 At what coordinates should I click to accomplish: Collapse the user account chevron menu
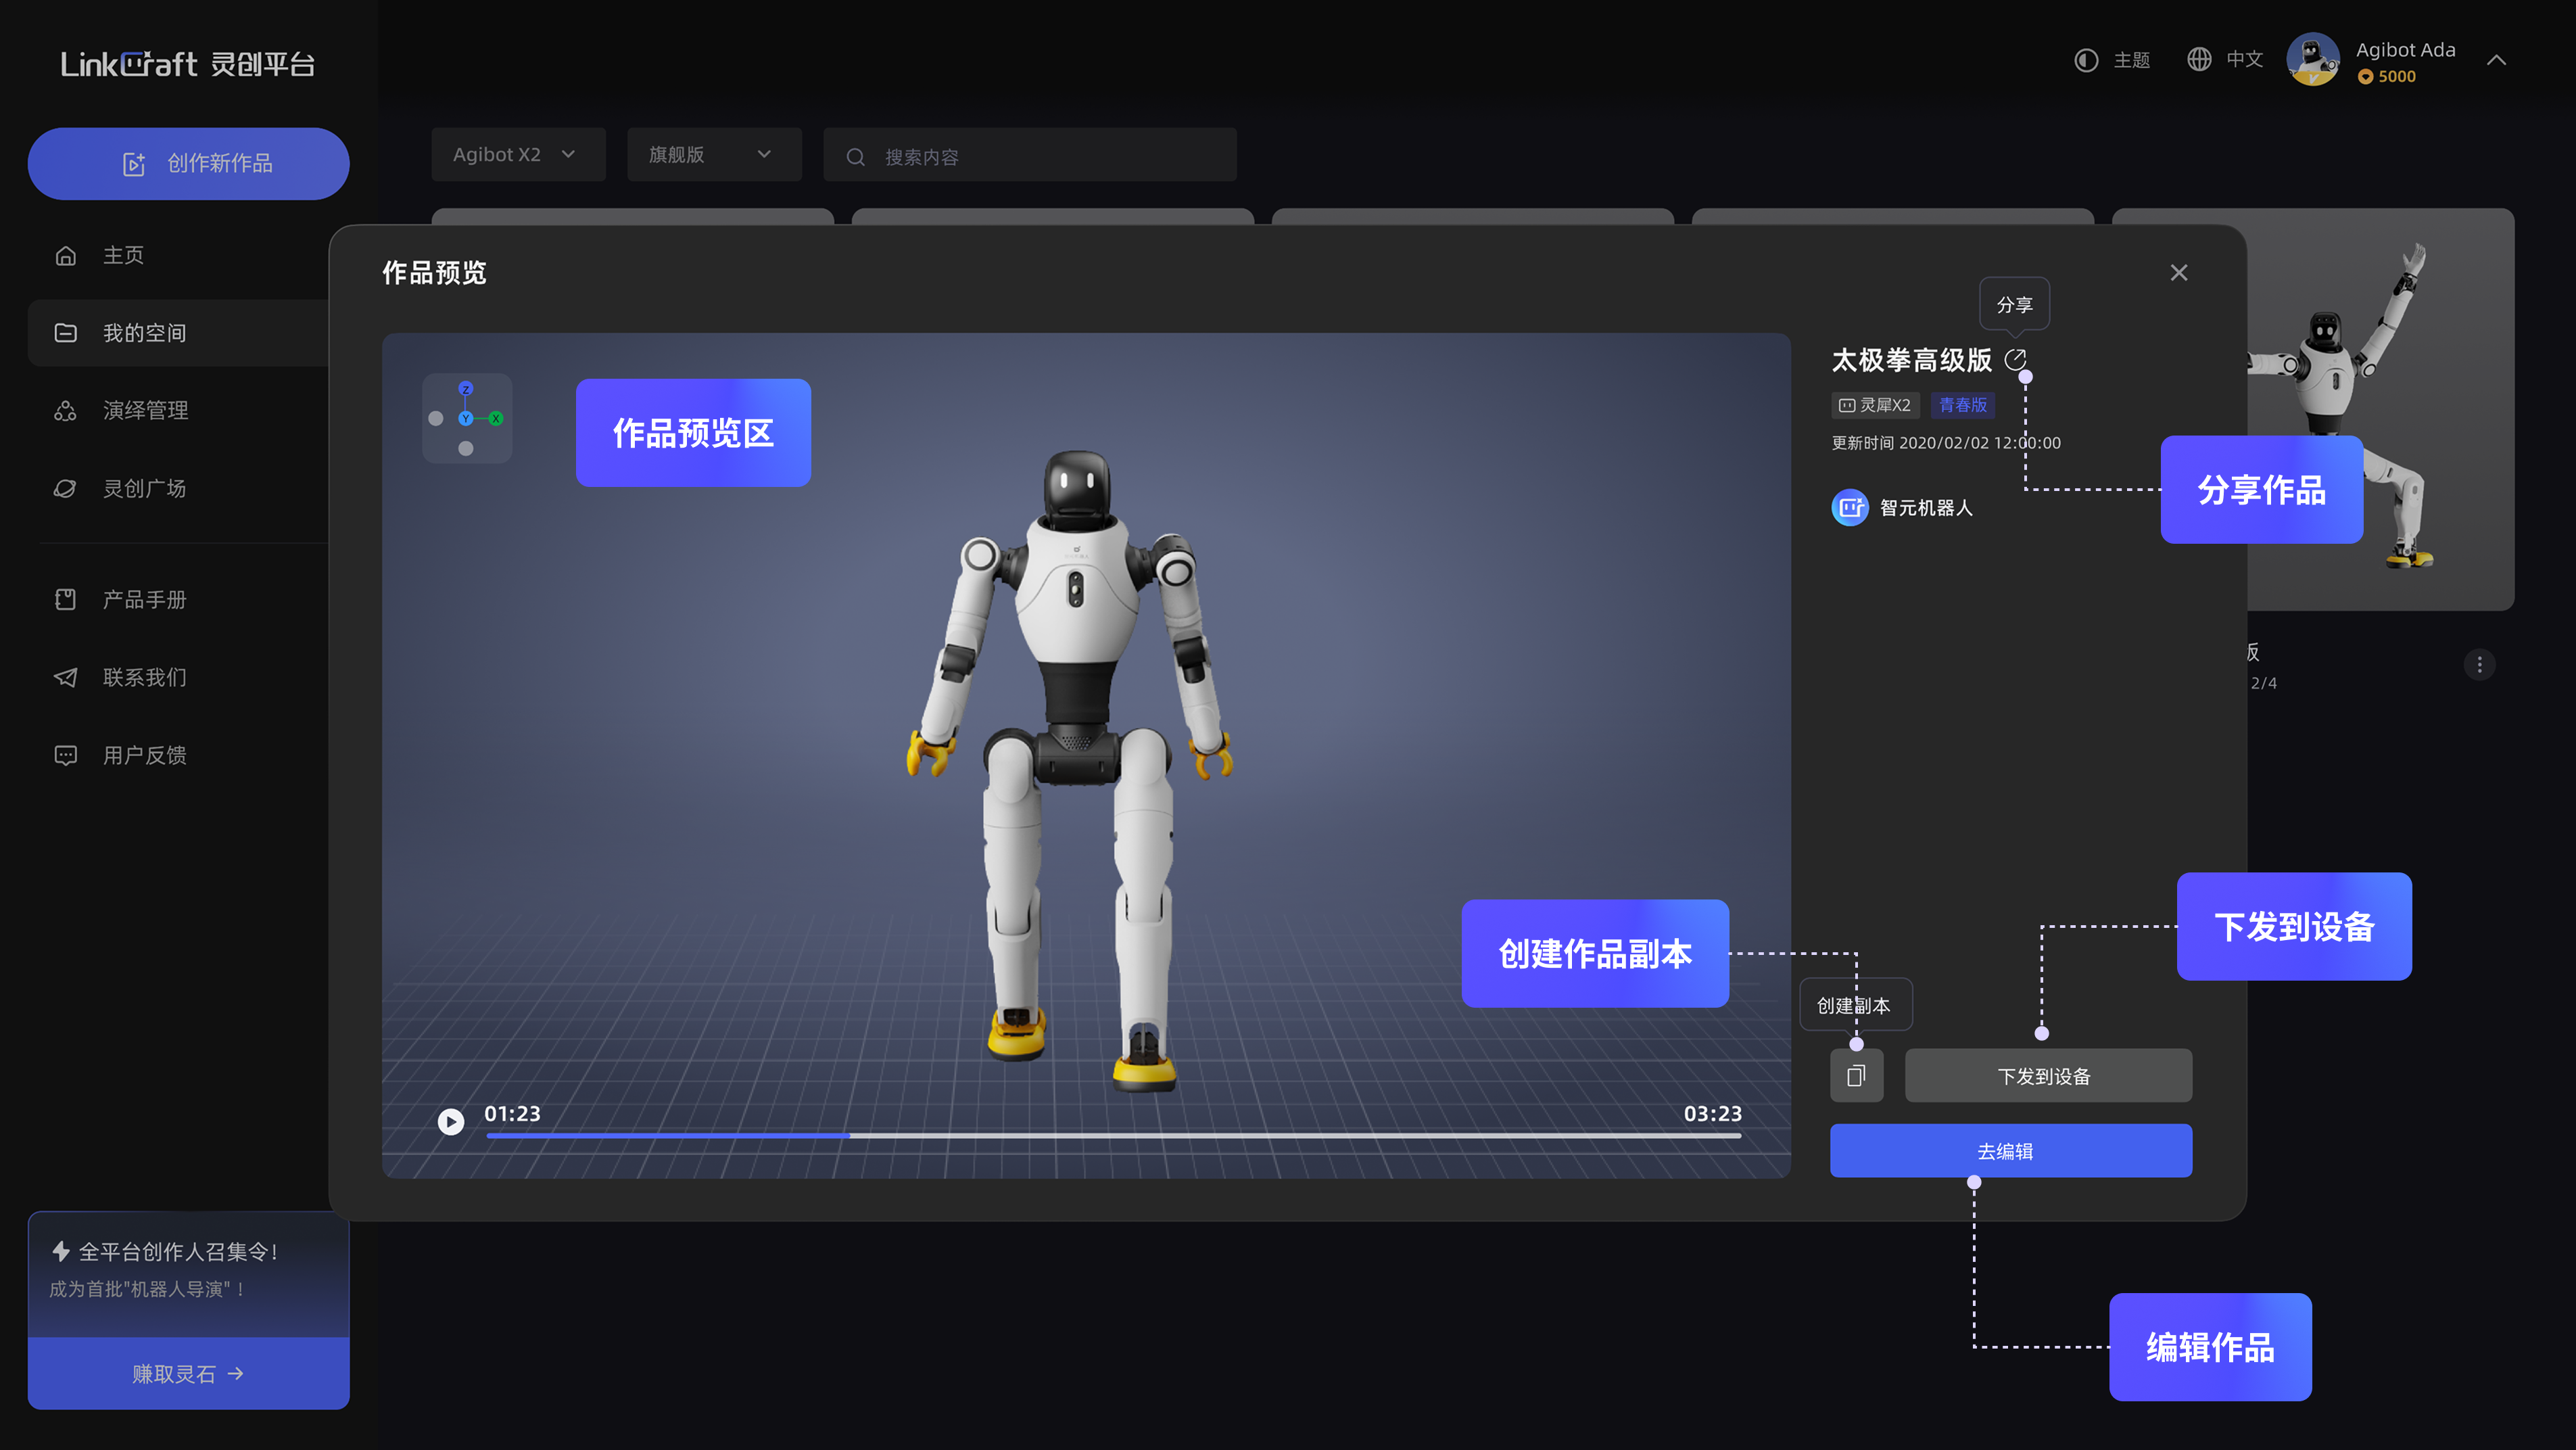click(2496, 60)
